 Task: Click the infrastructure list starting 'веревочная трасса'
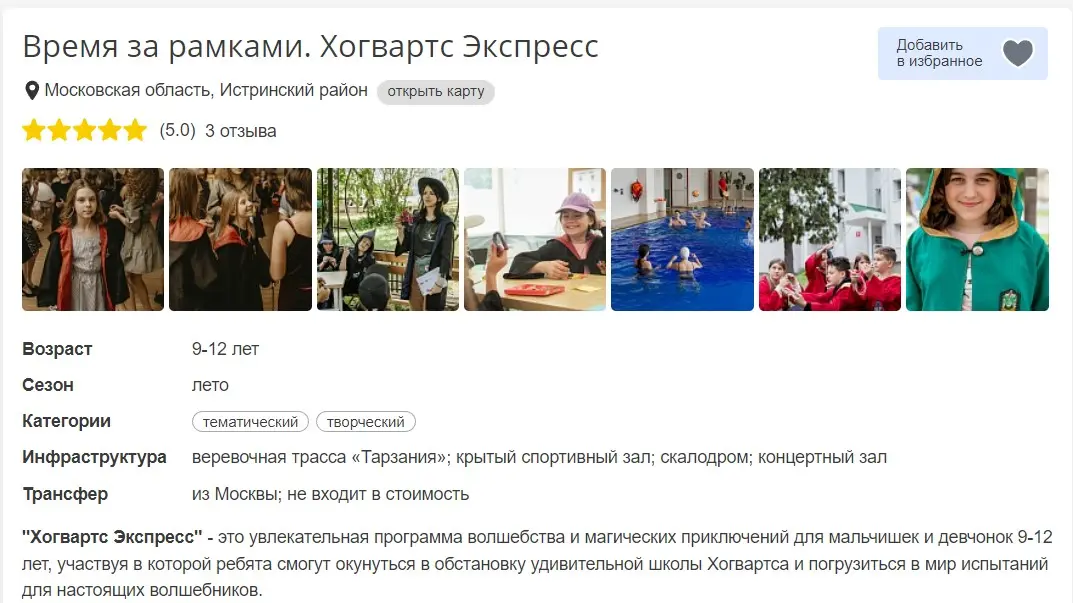(x=539, y=457)
